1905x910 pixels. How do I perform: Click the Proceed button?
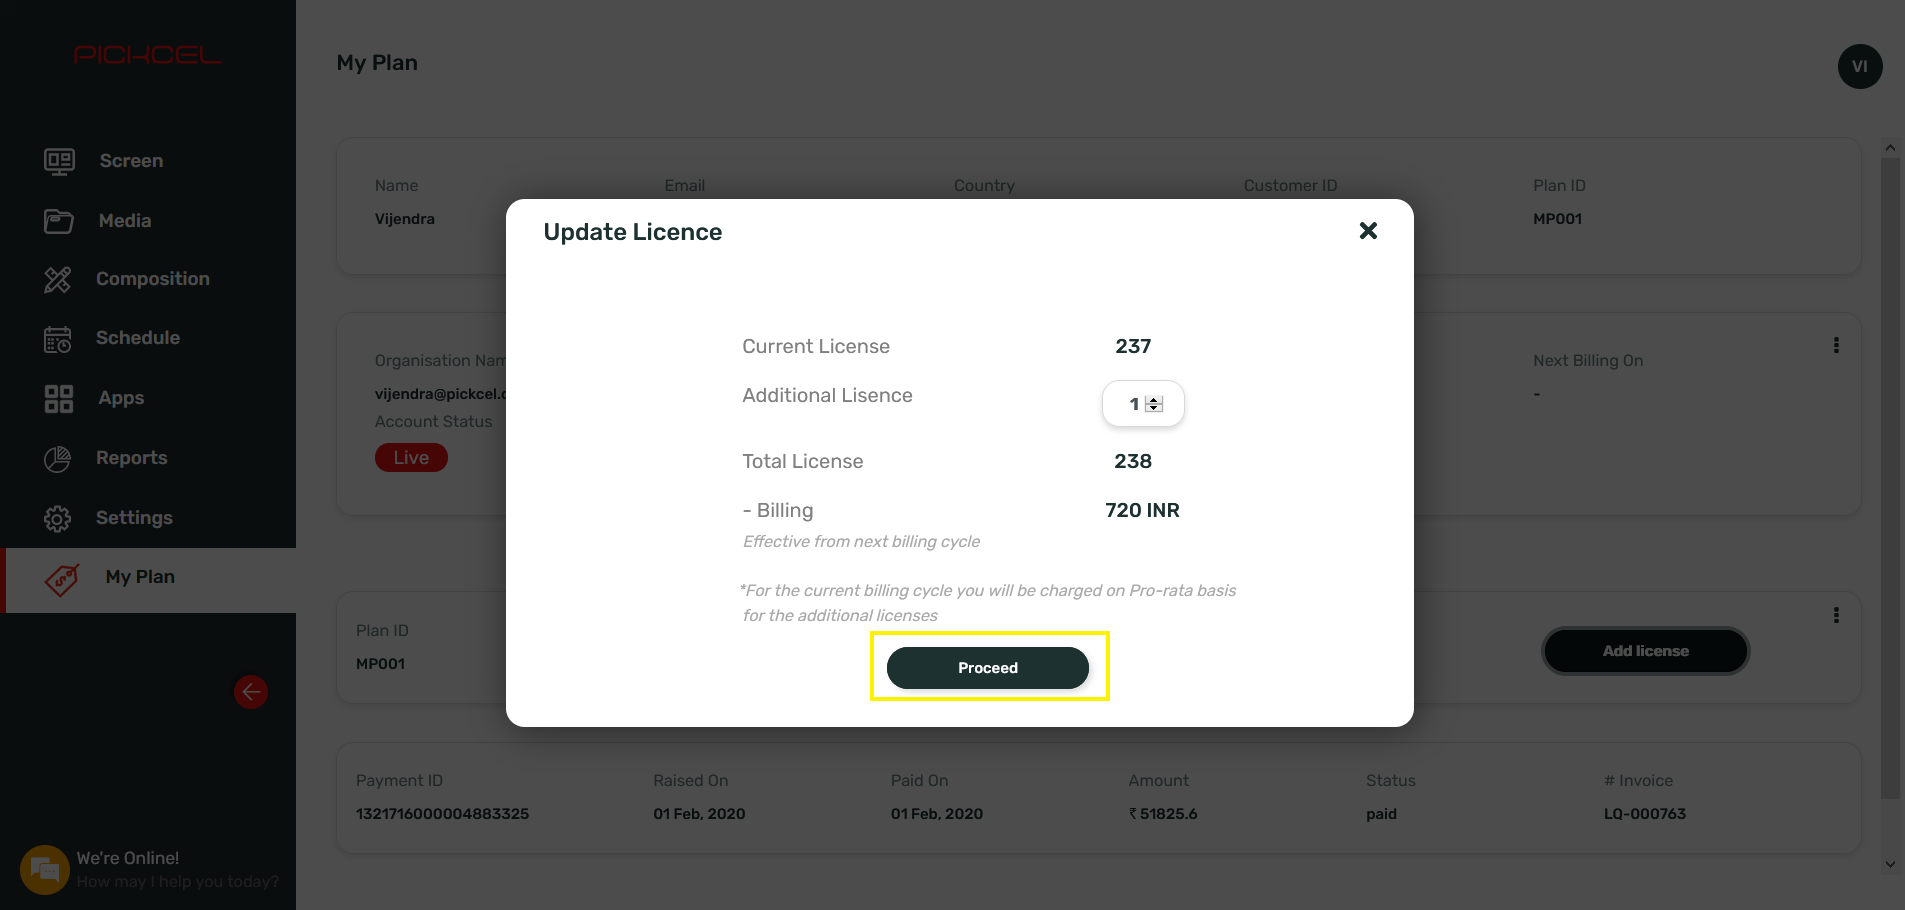tap(988, 668)
